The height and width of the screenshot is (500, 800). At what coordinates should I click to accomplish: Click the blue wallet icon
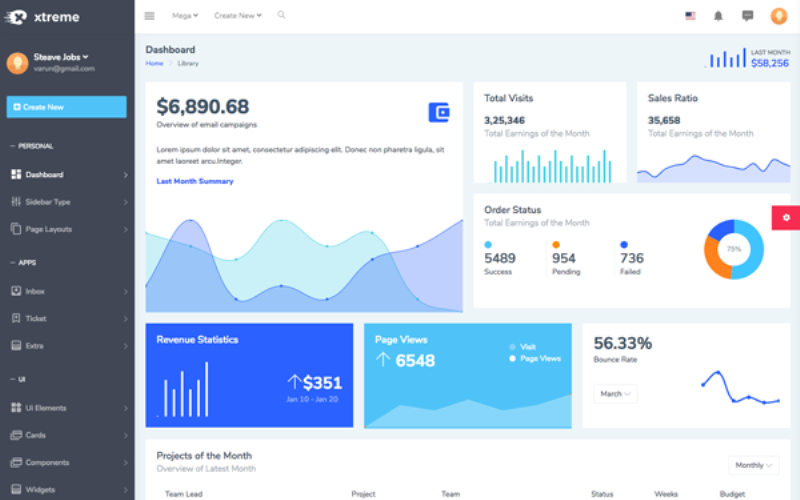438,112
